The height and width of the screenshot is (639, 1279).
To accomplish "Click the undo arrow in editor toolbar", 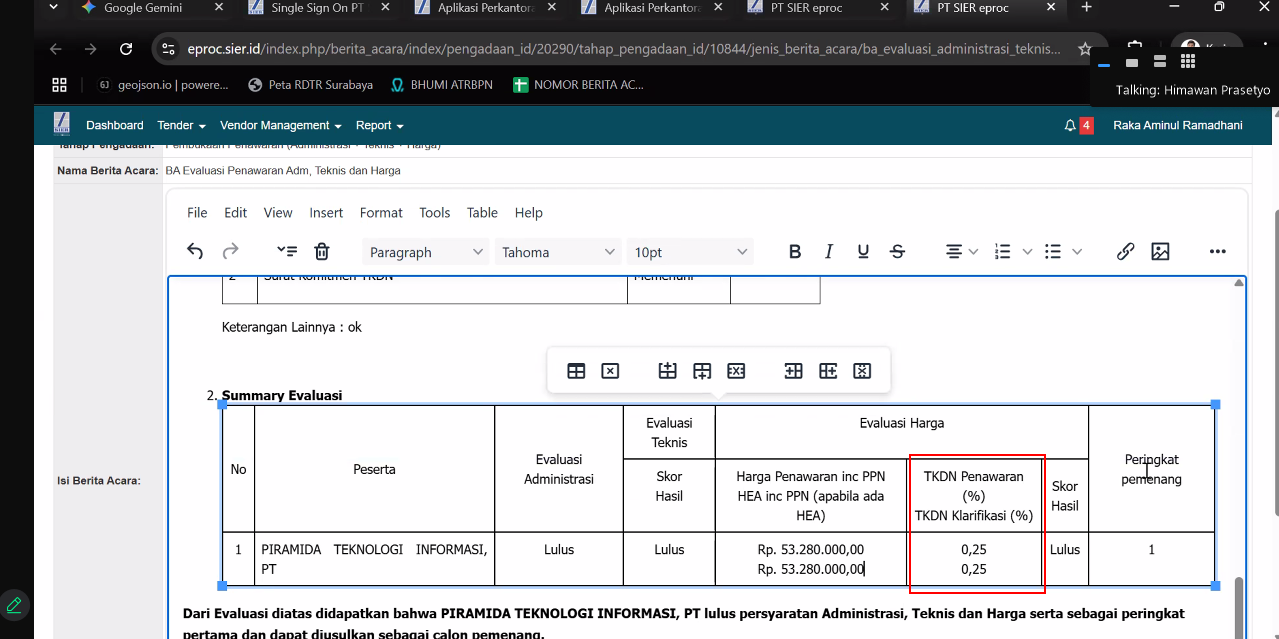I will [195, 252].
